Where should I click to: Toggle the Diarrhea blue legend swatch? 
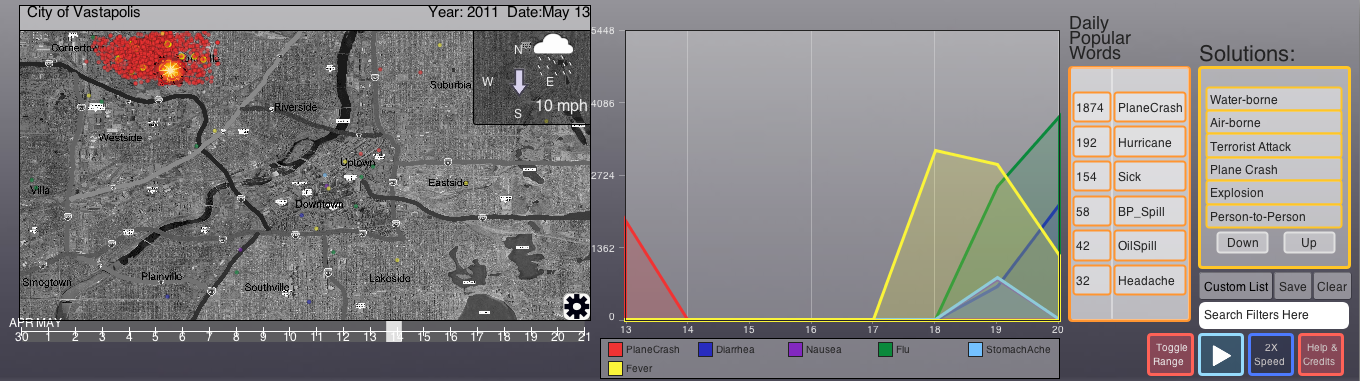point(705,350)
